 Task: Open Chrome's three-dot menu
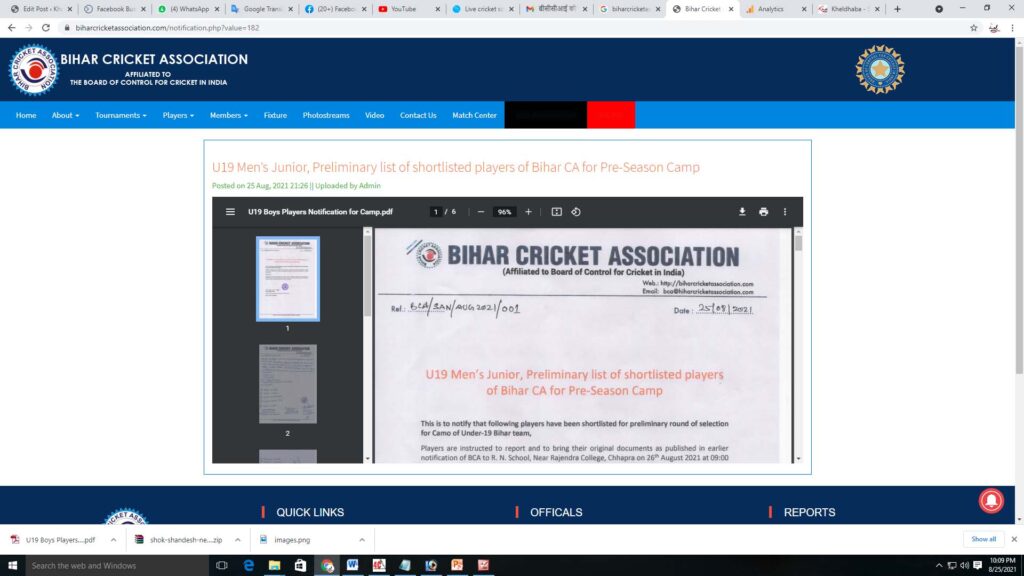click(1012, 27)
